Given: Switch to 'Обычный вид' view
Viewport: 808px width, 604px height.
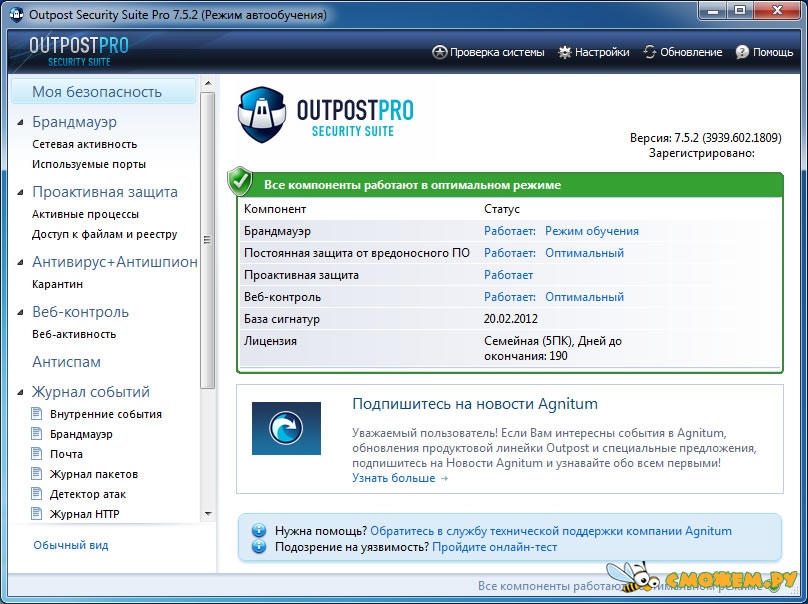Looking at the screenshot, I should tap(71, 545).
